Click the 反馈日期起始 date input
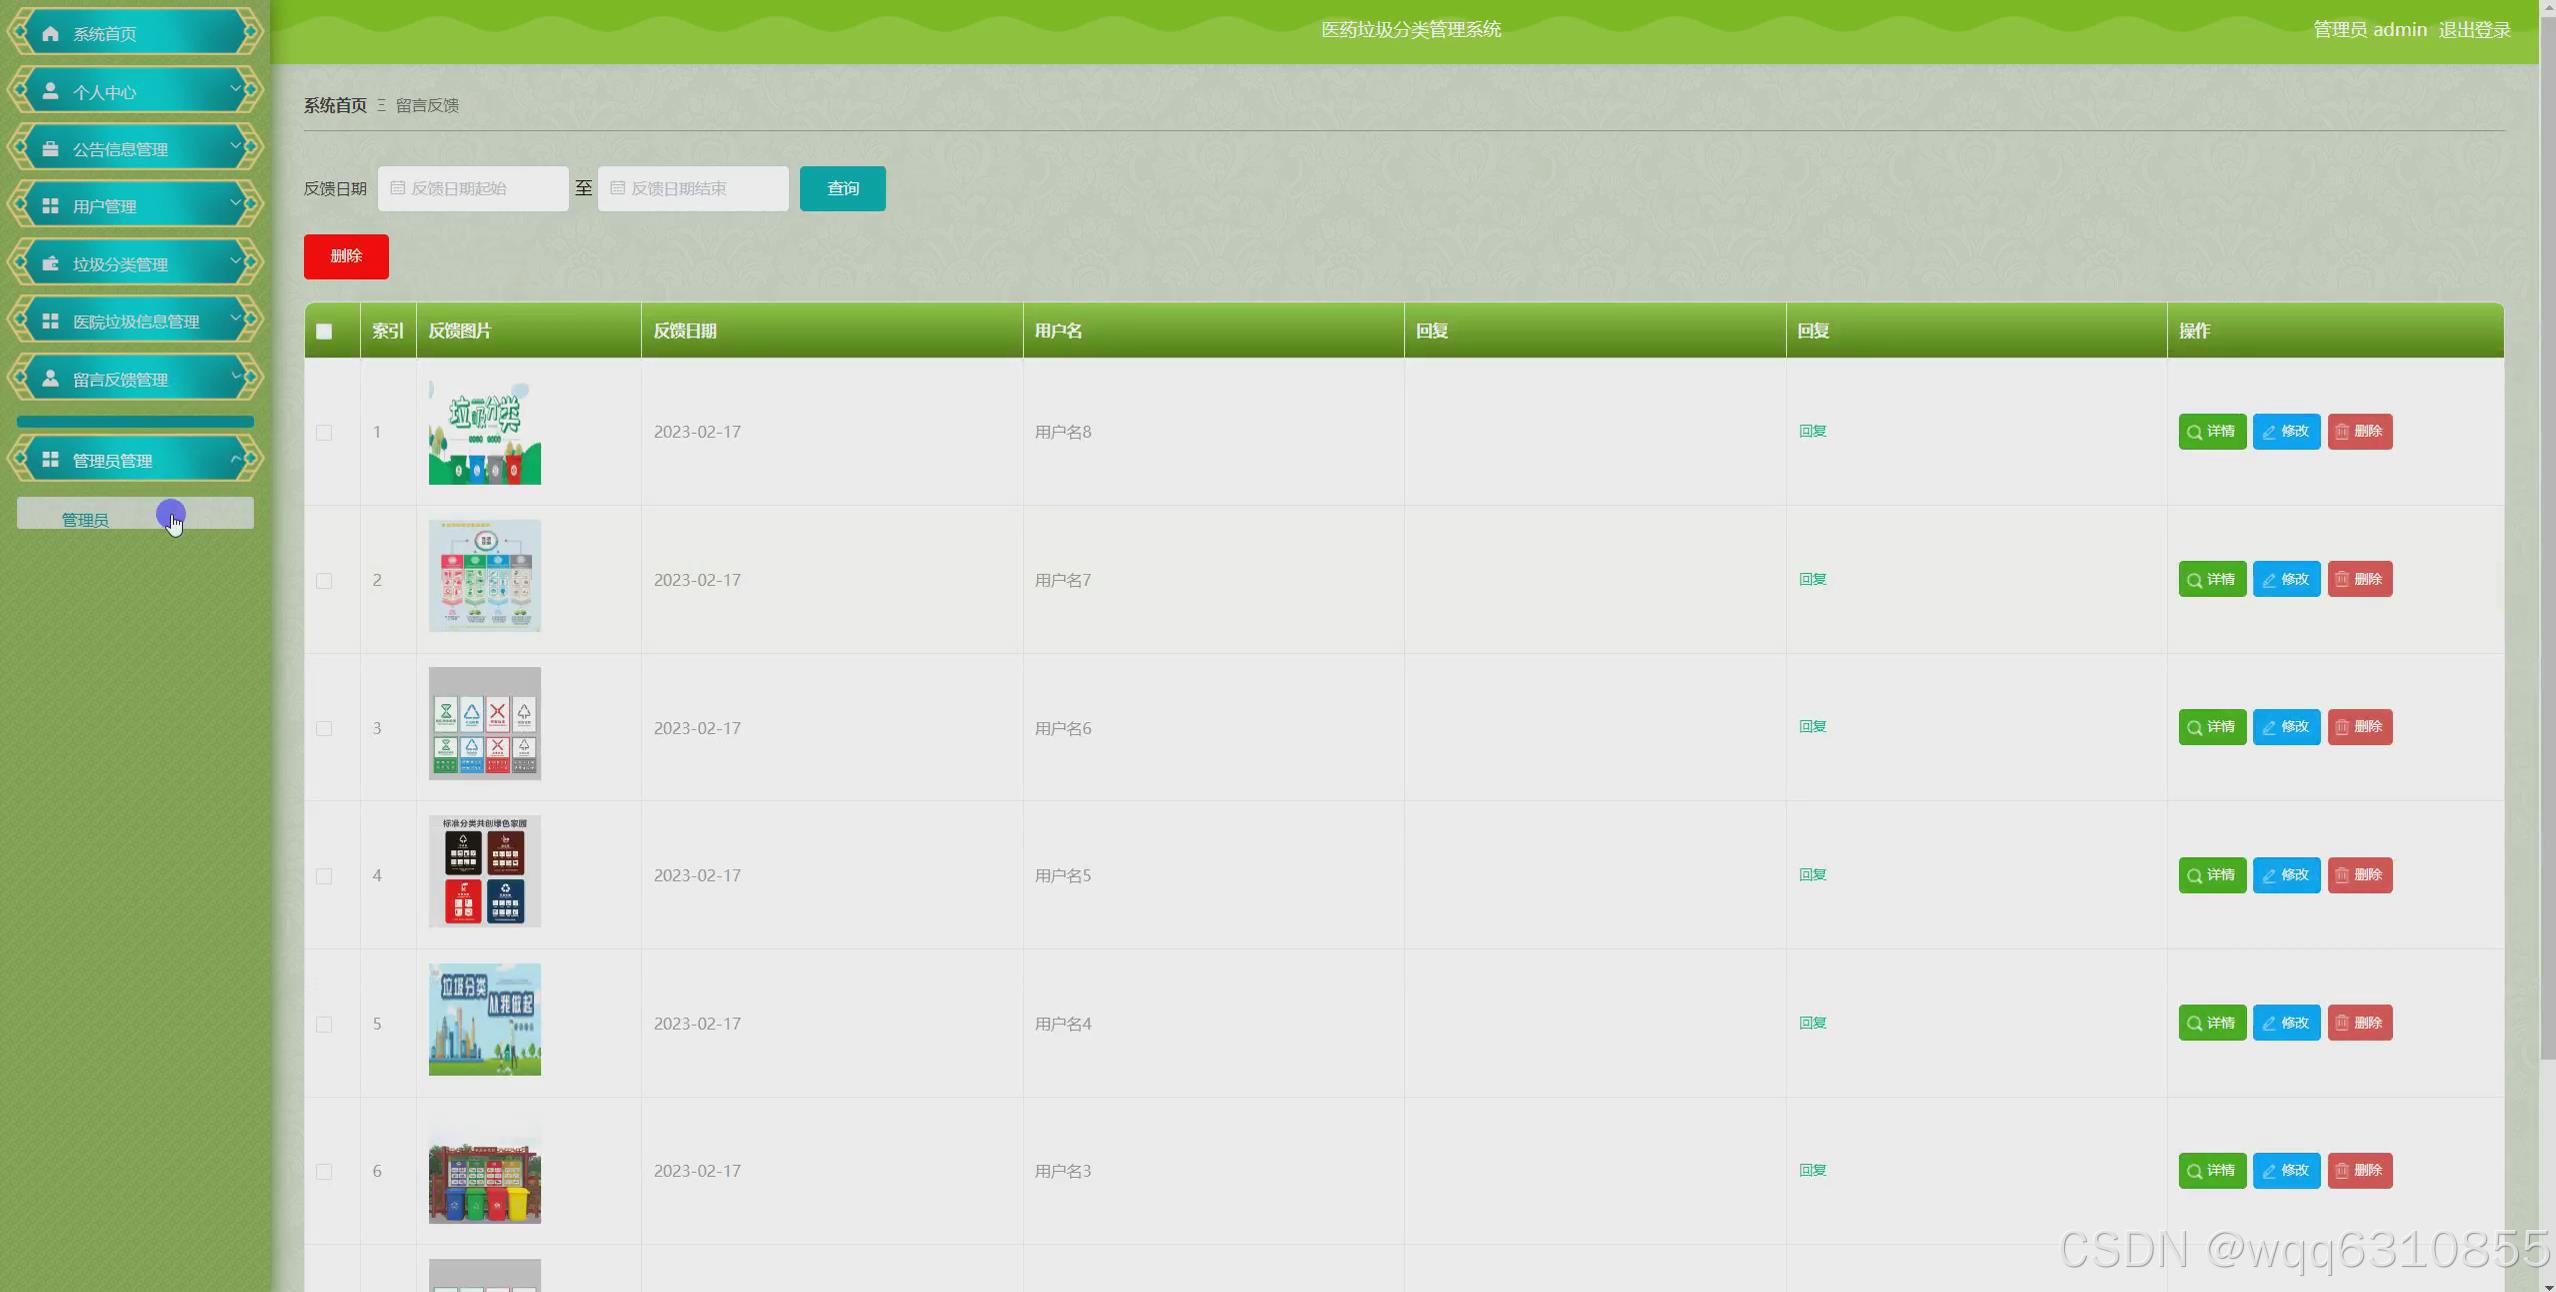This screenshot has height=1292, width=2556. [473, 188]
